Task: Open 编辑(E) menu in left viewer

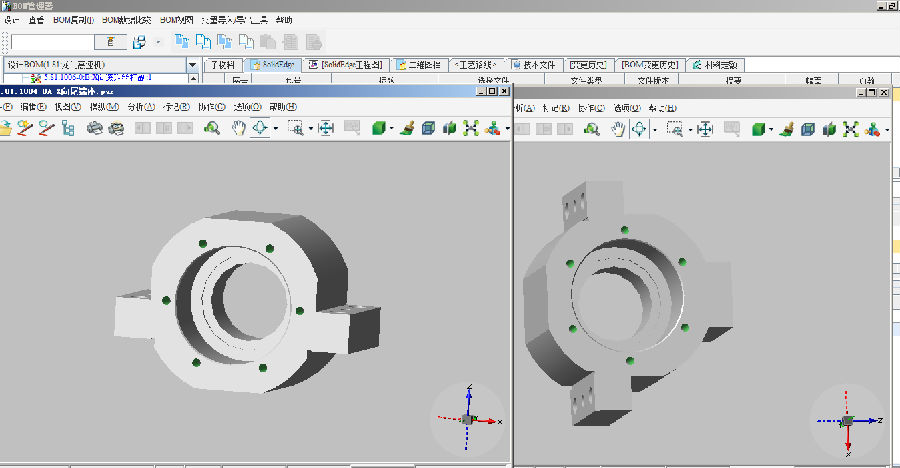Action: (x=33, y=107)
